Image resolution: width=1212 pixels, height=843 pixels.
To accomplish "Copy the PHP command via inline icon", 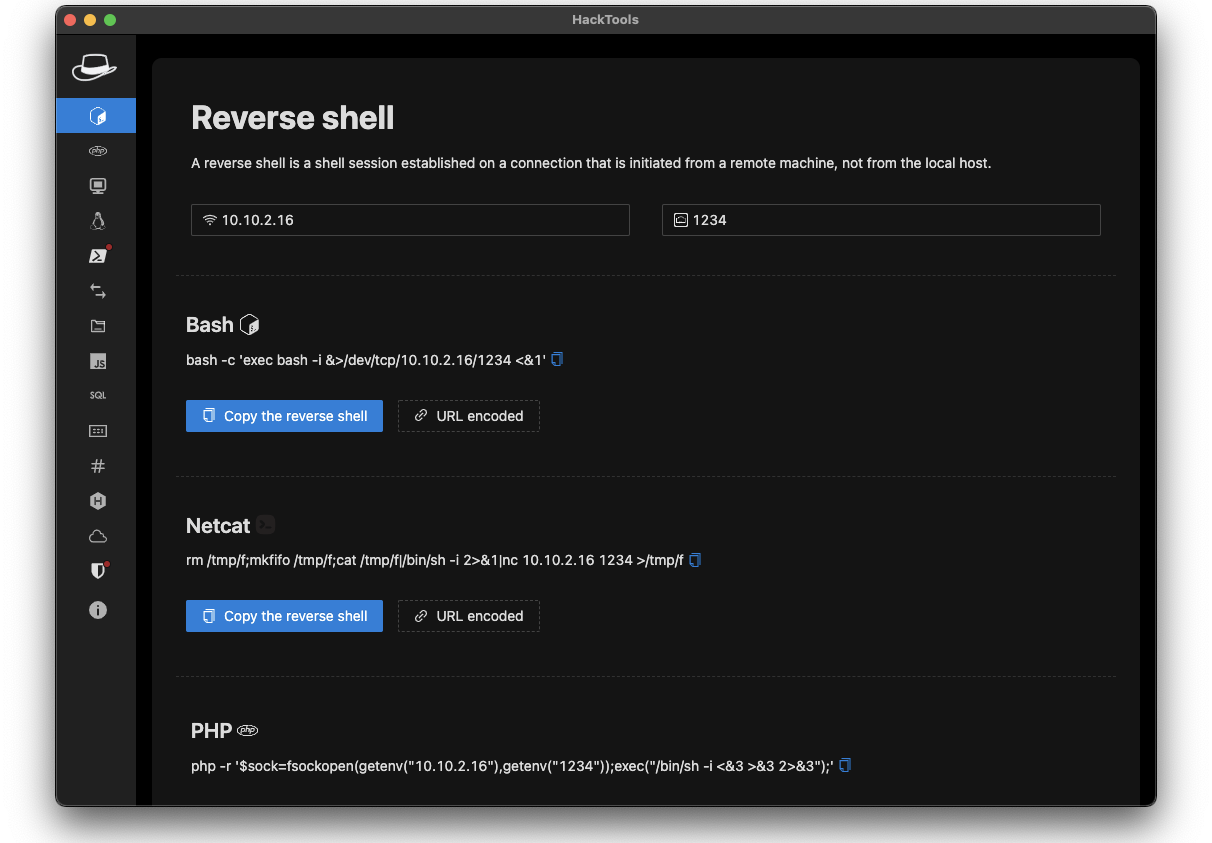I will [845, 765].
